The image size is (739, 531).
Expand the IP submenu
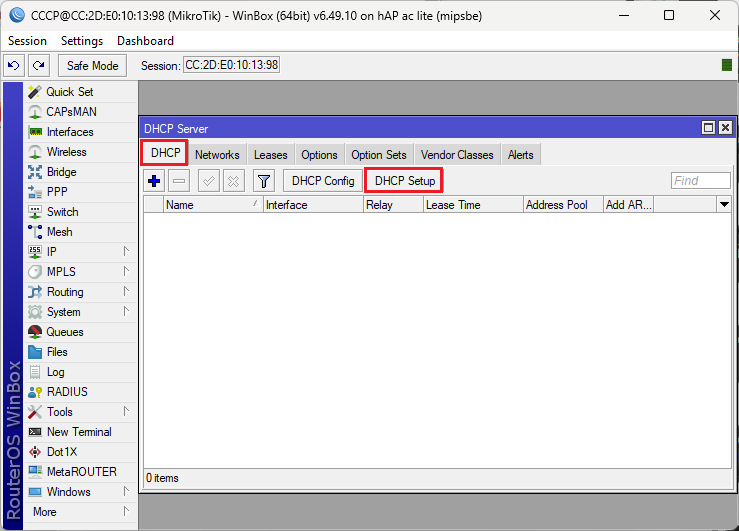pyautogui.click(x=81, y=252)
